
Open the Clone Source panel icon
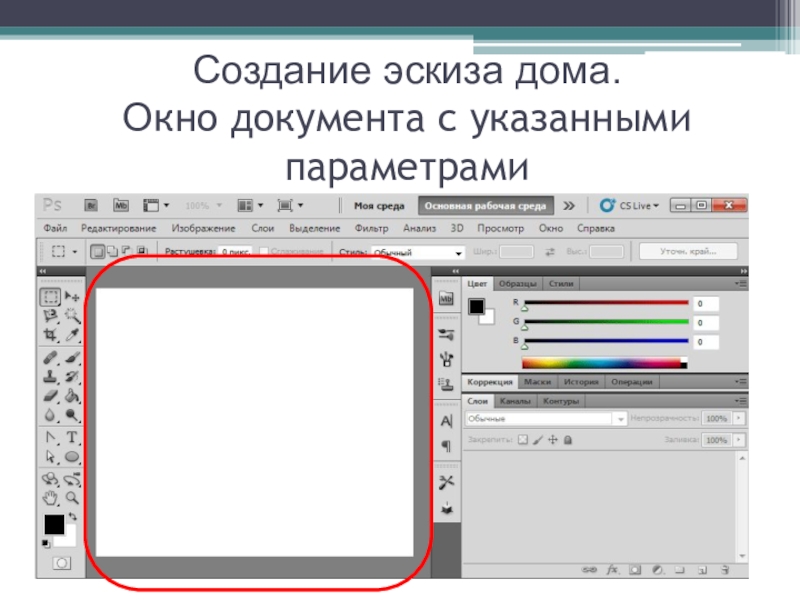click(x=446, y=384)
